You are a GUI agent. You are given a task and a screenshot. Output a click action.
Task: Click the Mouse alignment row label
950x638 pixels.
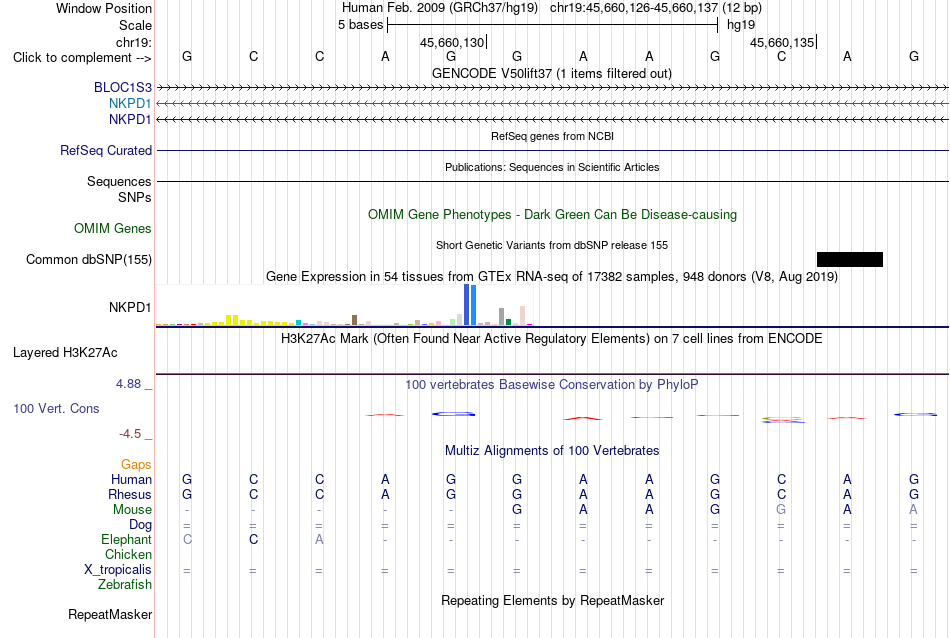click(x=132, y=510)
